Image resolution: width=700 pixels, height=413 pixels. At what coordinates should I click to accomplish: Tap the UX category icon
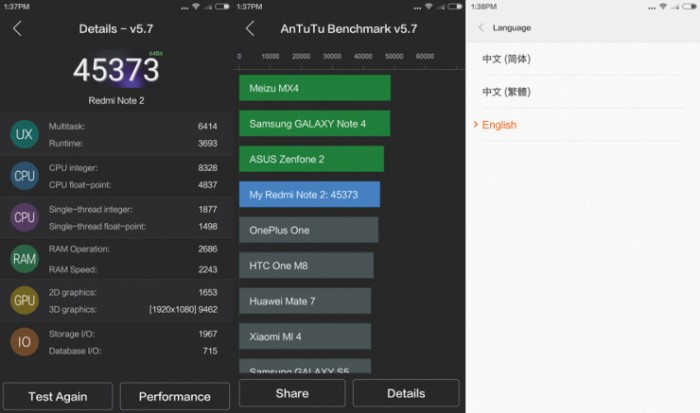[24, 134]
